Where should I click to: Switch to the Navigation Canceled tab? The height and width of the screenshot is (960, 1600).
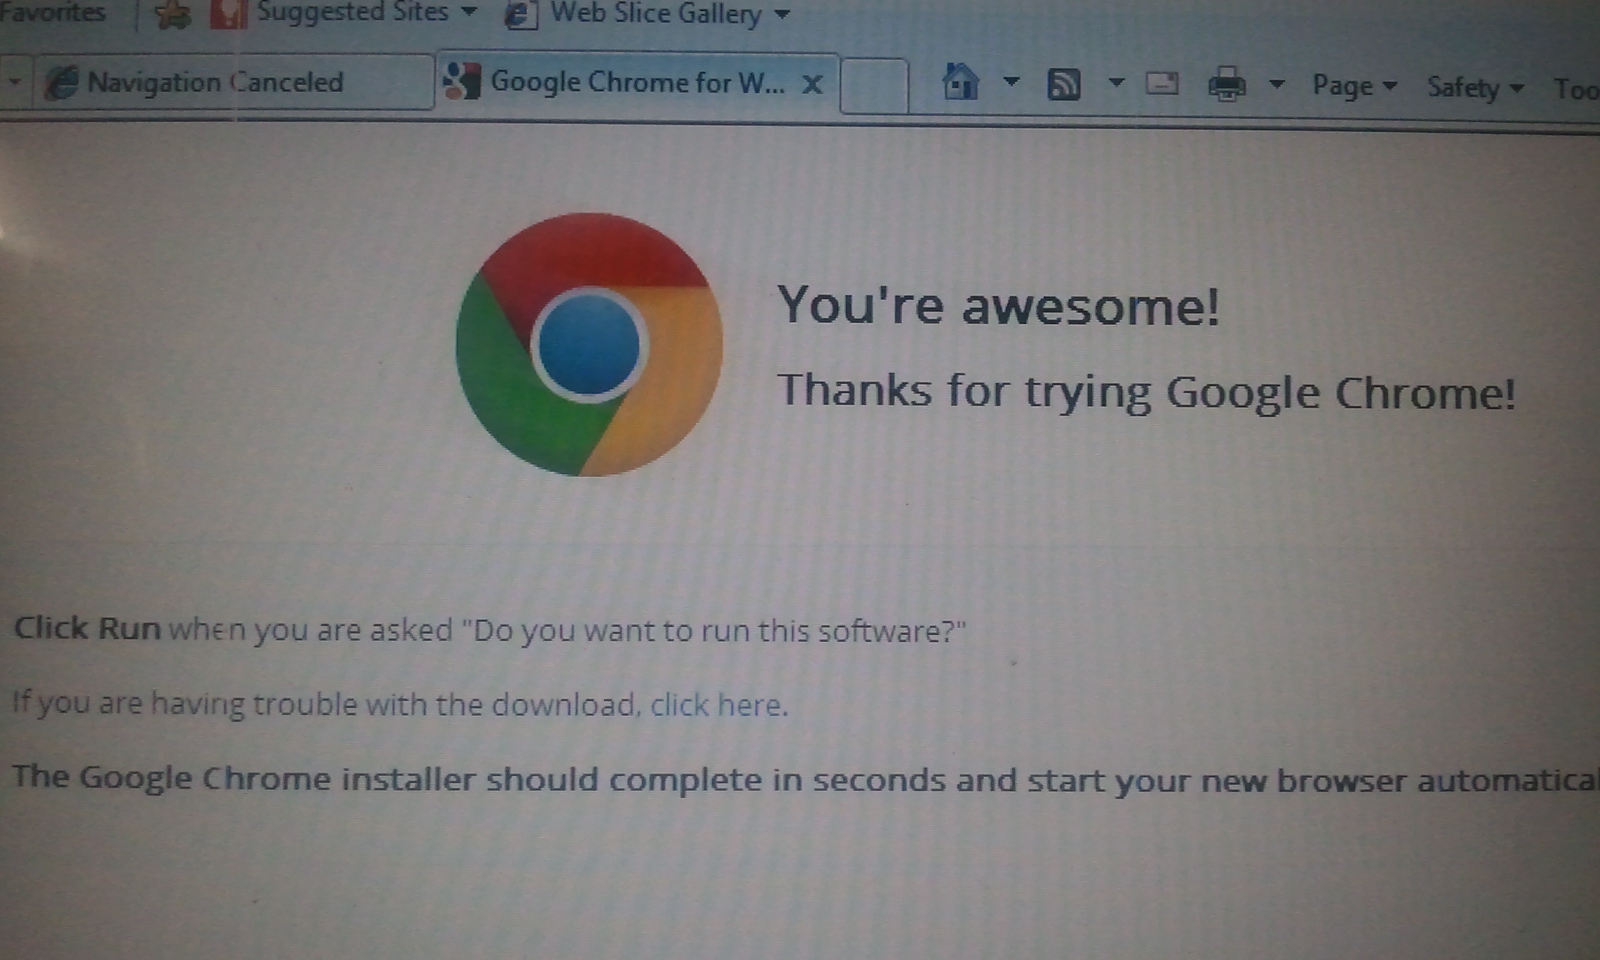(215, 82)
